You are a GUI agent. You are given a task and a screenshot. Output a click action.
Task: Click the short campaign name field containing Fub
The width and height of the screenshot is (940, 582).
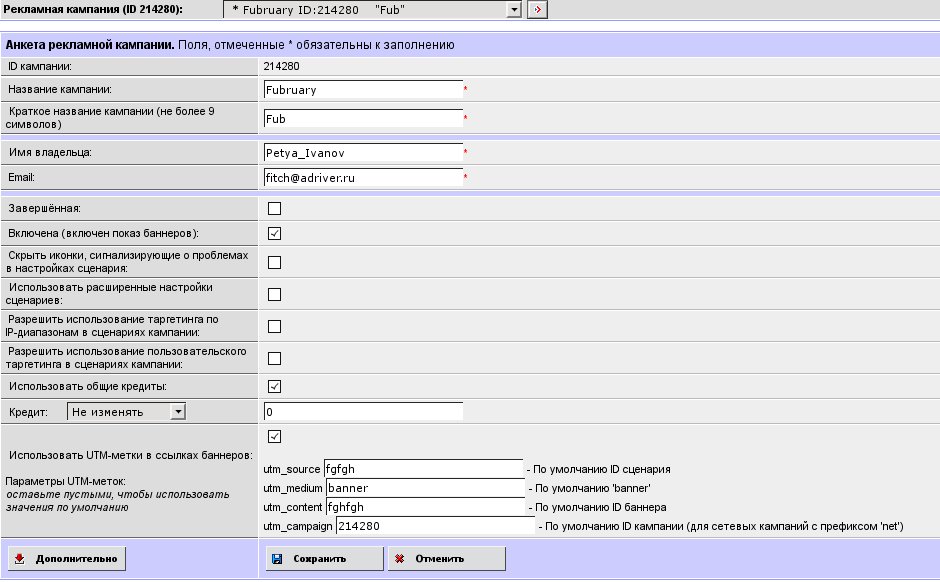pos(363,119)
